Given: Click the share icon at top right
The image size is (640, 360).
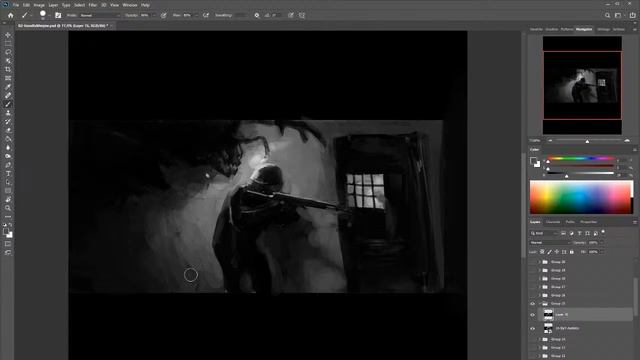Looking at the screenshot, I should (632, 16).
